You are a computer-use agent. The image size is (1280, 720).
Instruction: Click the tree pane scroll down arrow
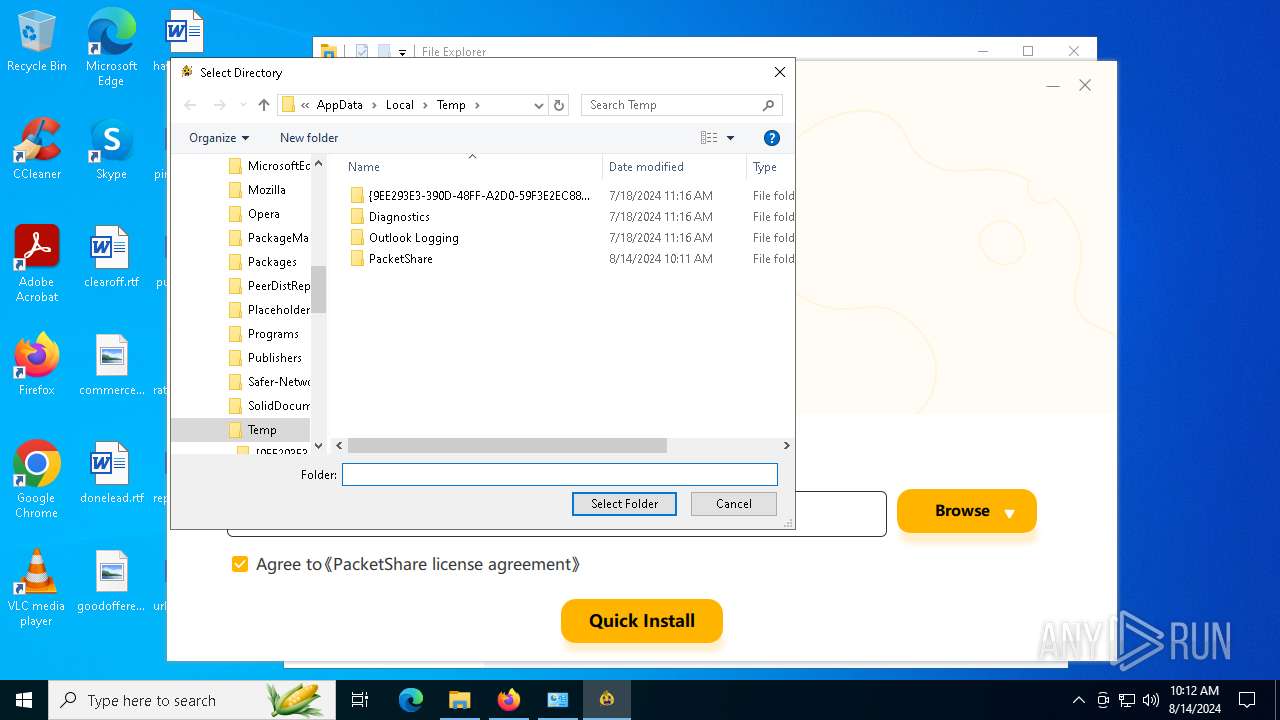coord(319,446)
